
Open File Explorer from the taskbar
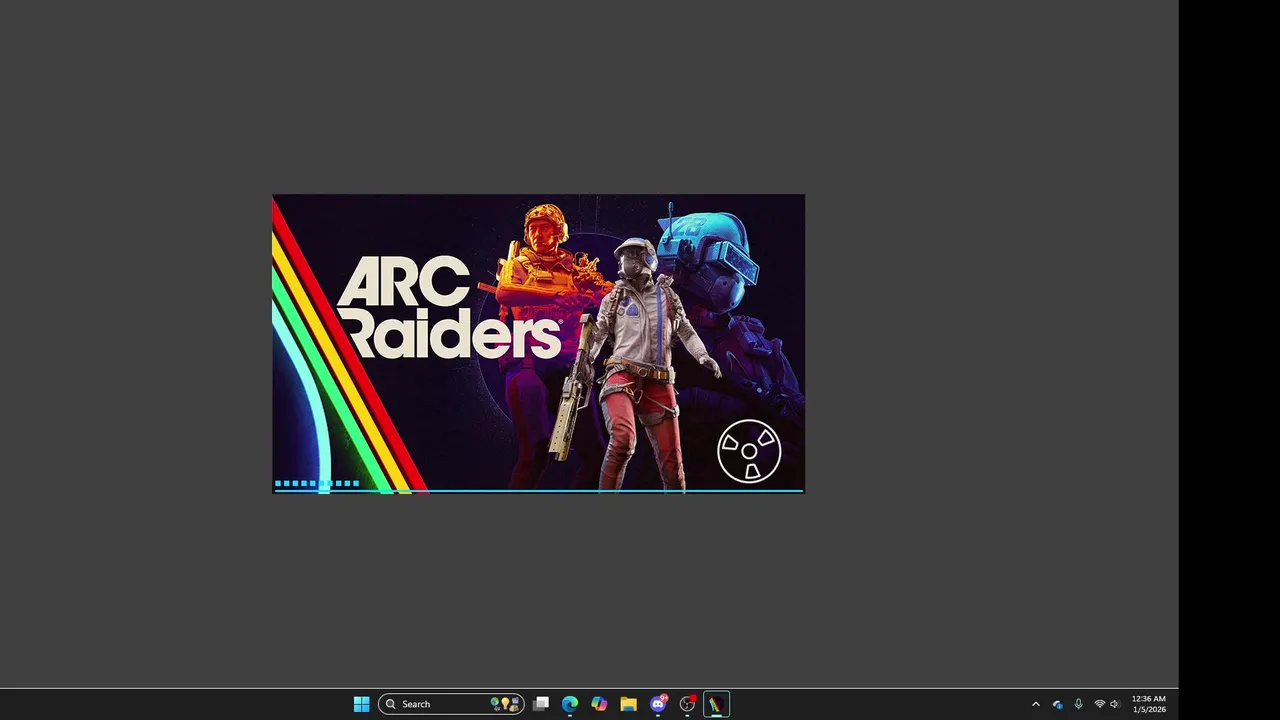(628, 704)
